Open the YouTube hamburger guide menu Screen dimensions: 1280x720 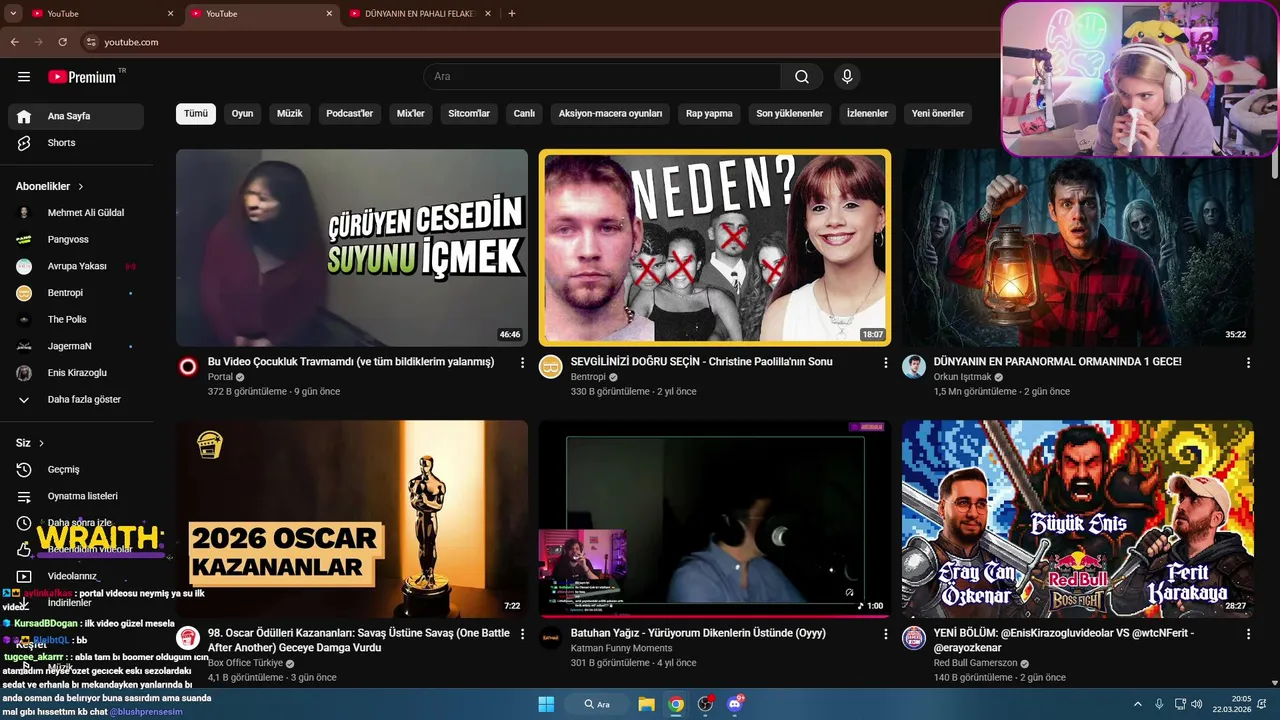24,77
